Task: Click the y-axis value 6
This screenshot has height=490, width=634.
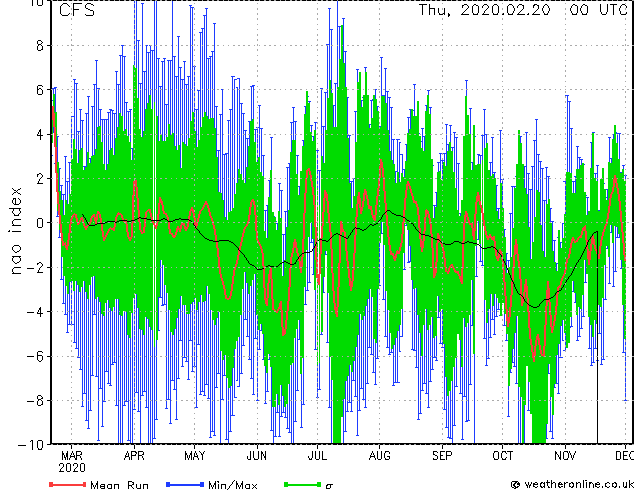Action: coord(40,90)
